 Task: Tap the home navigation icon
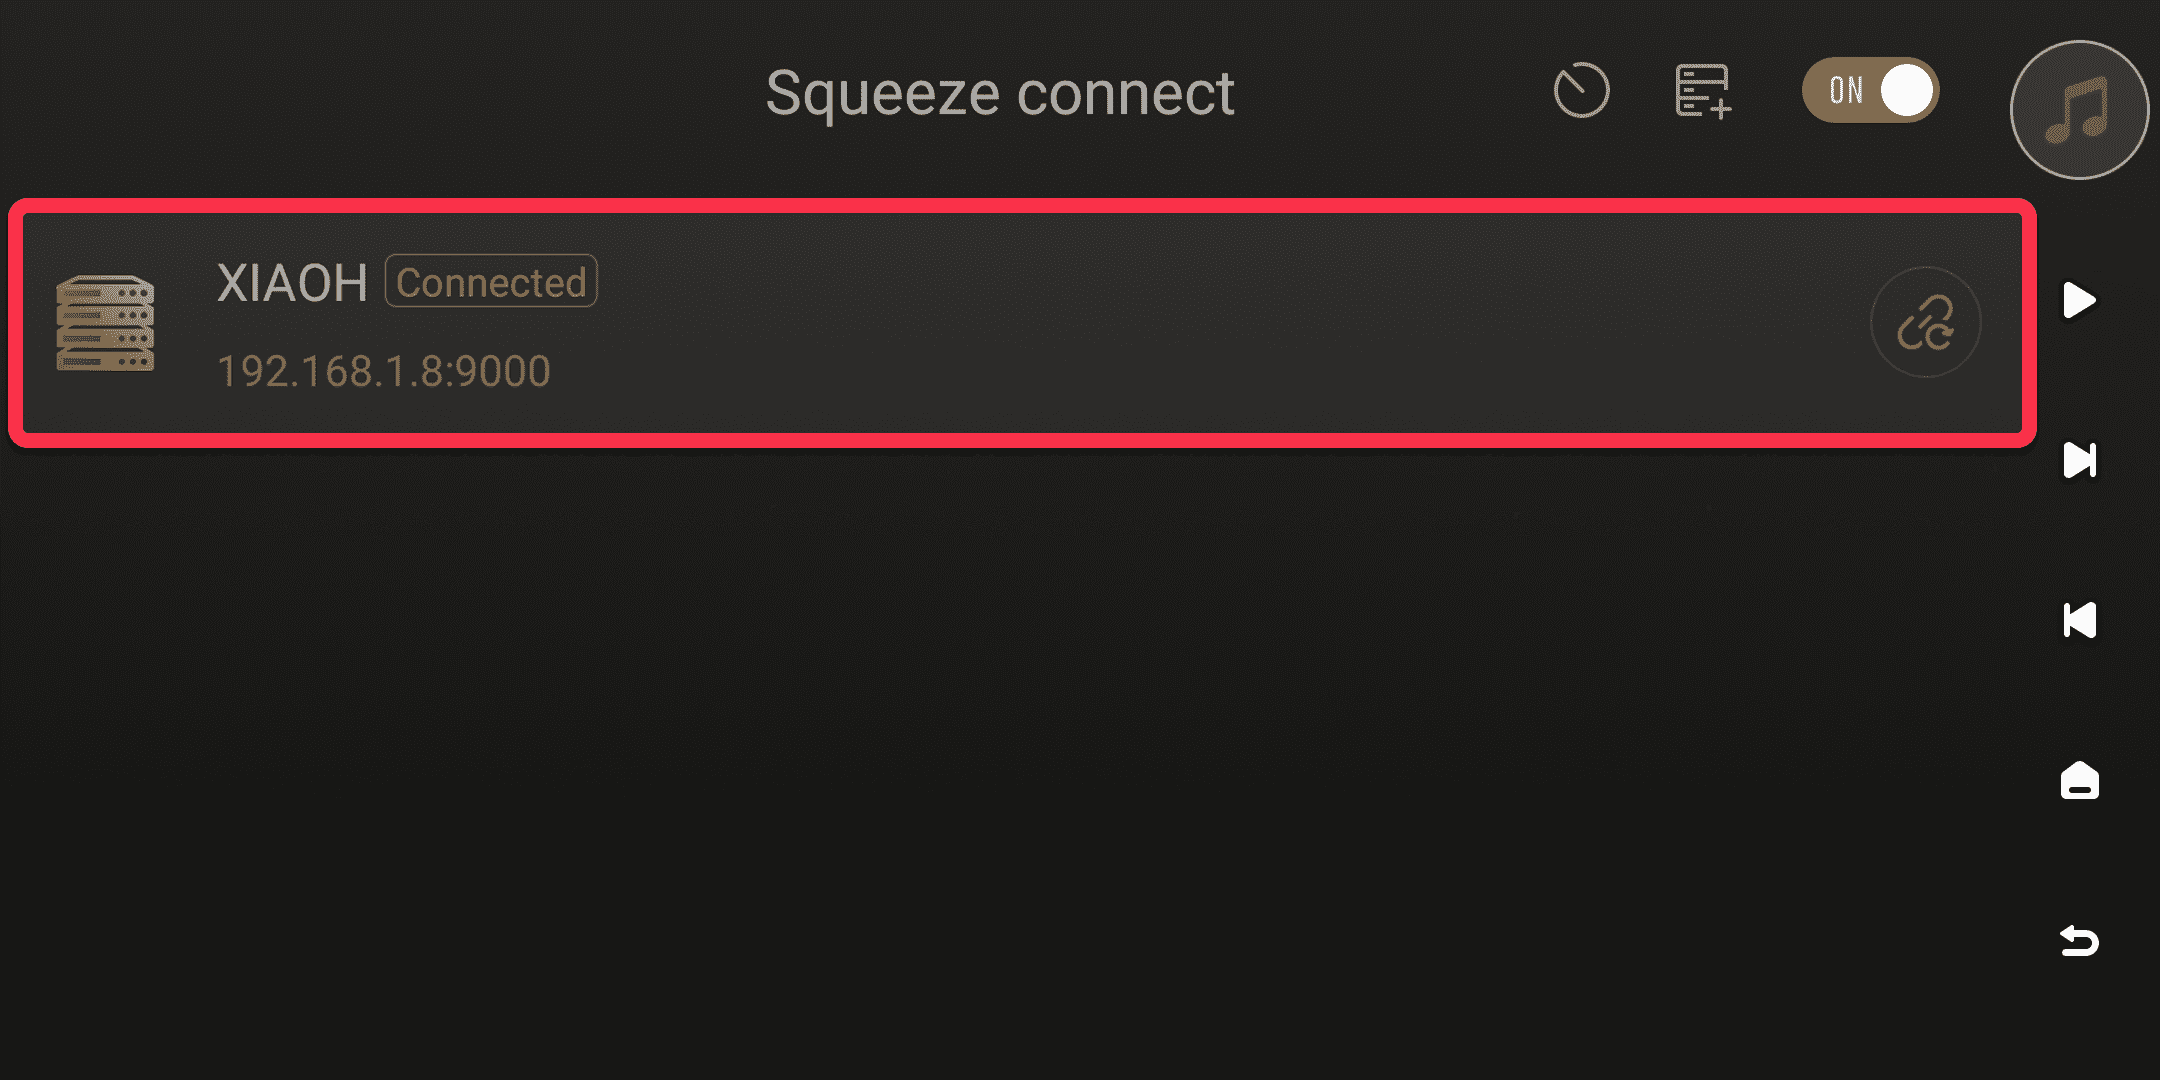pos(2079,780)
